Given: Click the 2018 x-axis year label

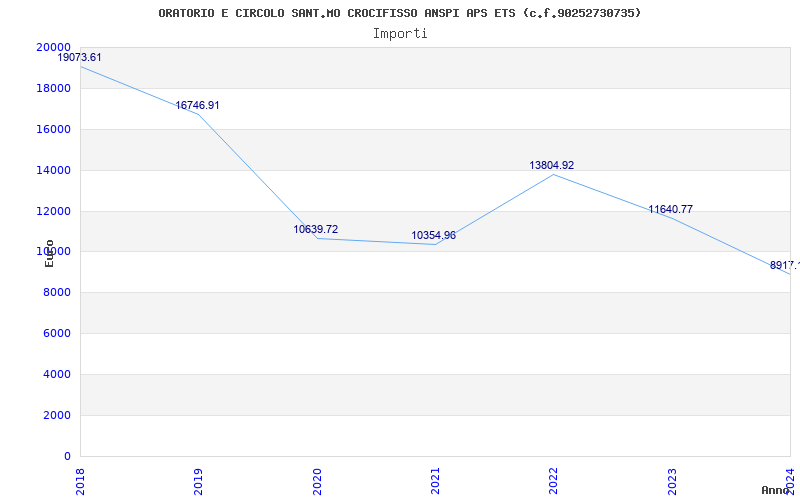Looking at the screenshot, I should (x=80, y=481).
